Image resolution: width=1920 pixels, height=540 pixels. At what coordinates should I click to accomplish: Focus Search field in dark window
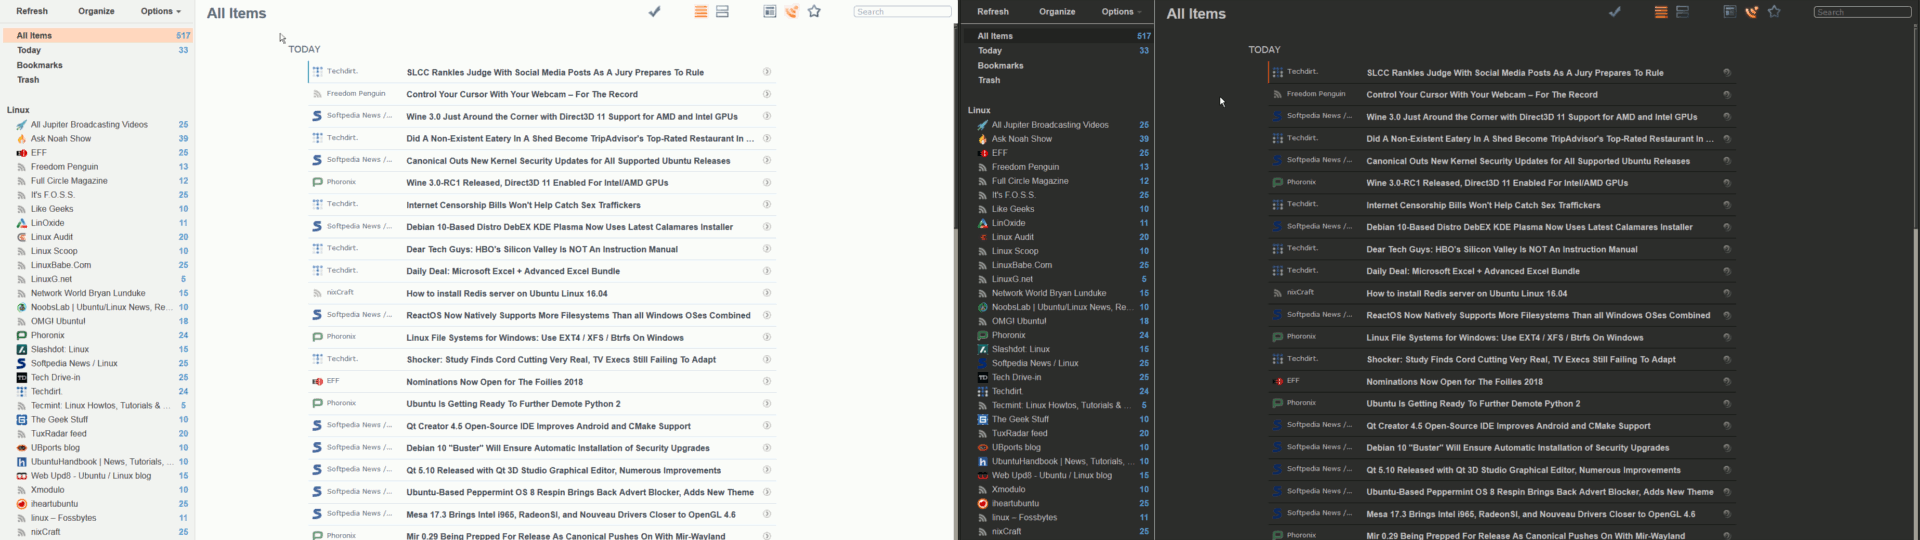pyautogui.click(x=1862, y=12)
